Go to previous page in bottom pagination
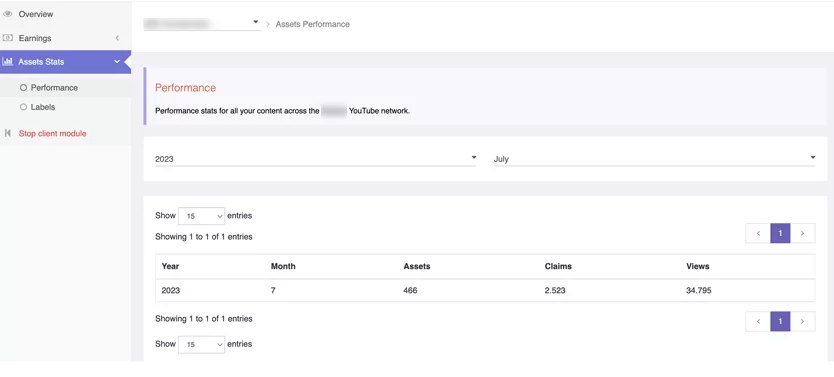 coord(758,321)
